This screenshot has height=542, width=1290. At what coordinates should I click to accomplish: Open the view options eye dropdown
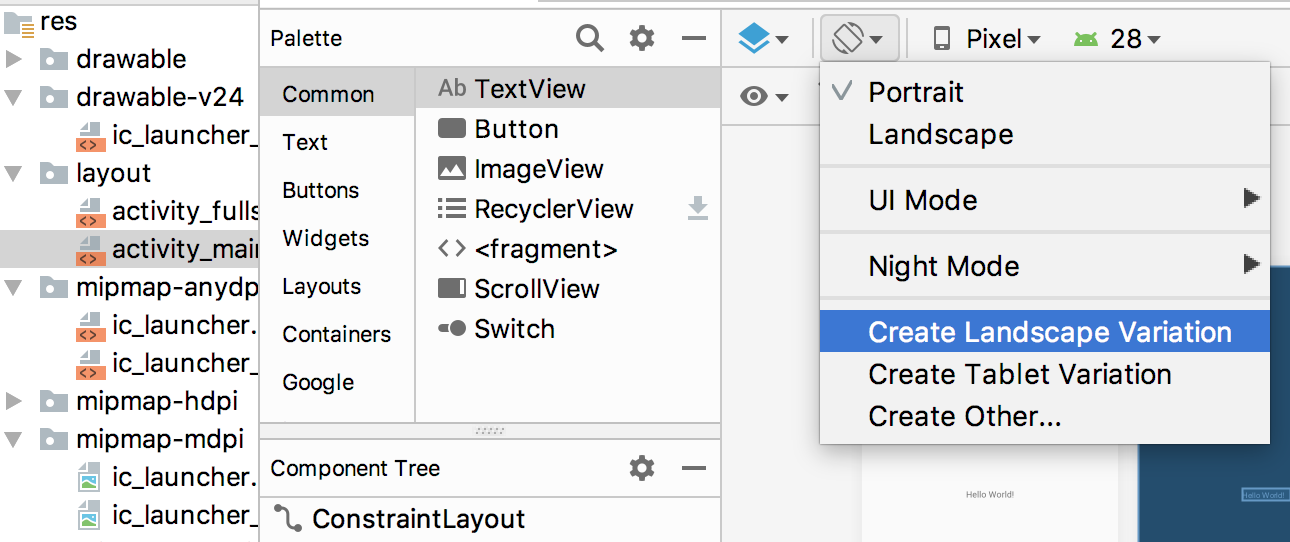764,96
